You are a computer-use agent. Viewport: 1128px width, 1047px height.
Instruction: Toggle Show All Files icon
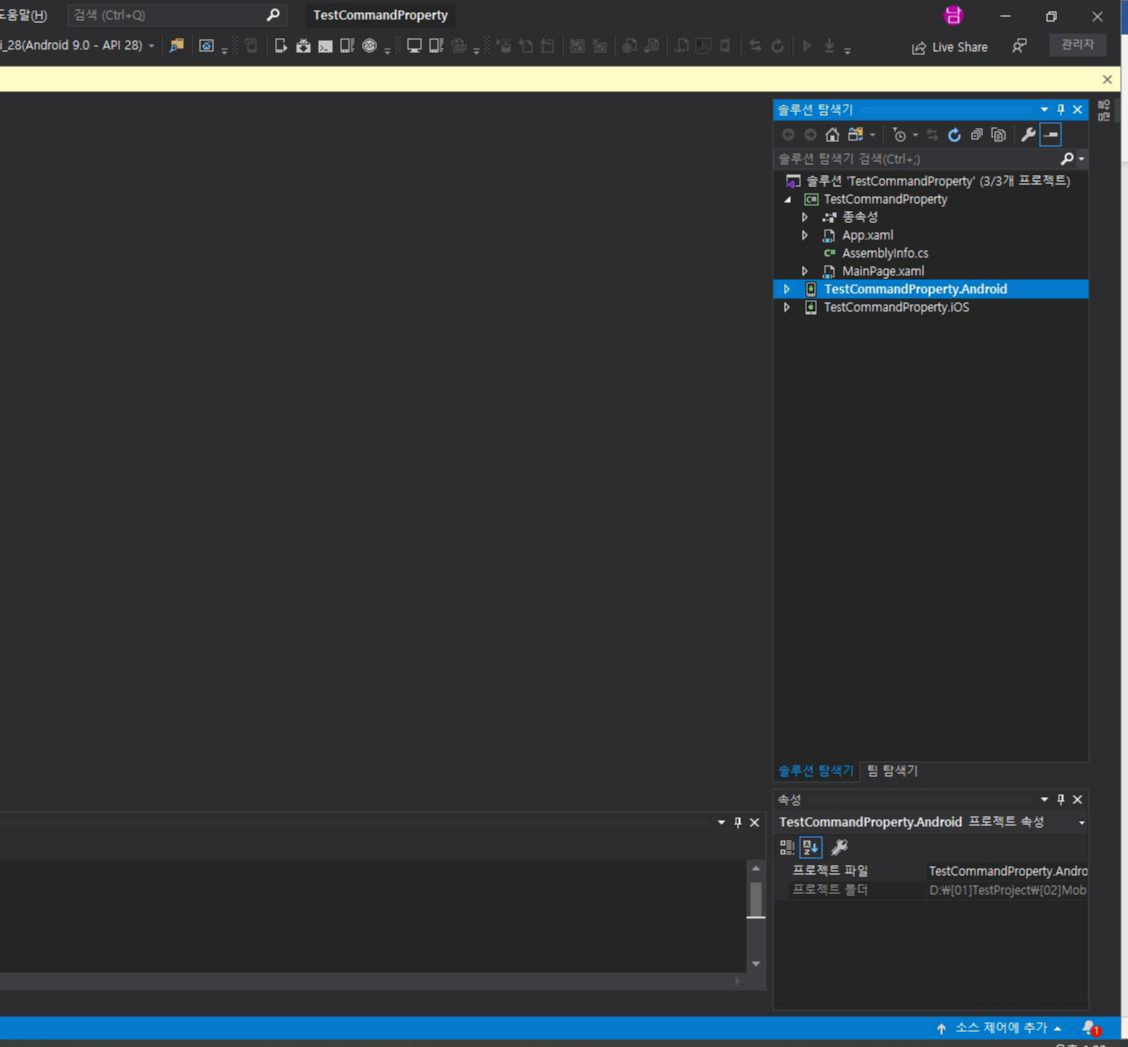point(999,135)
